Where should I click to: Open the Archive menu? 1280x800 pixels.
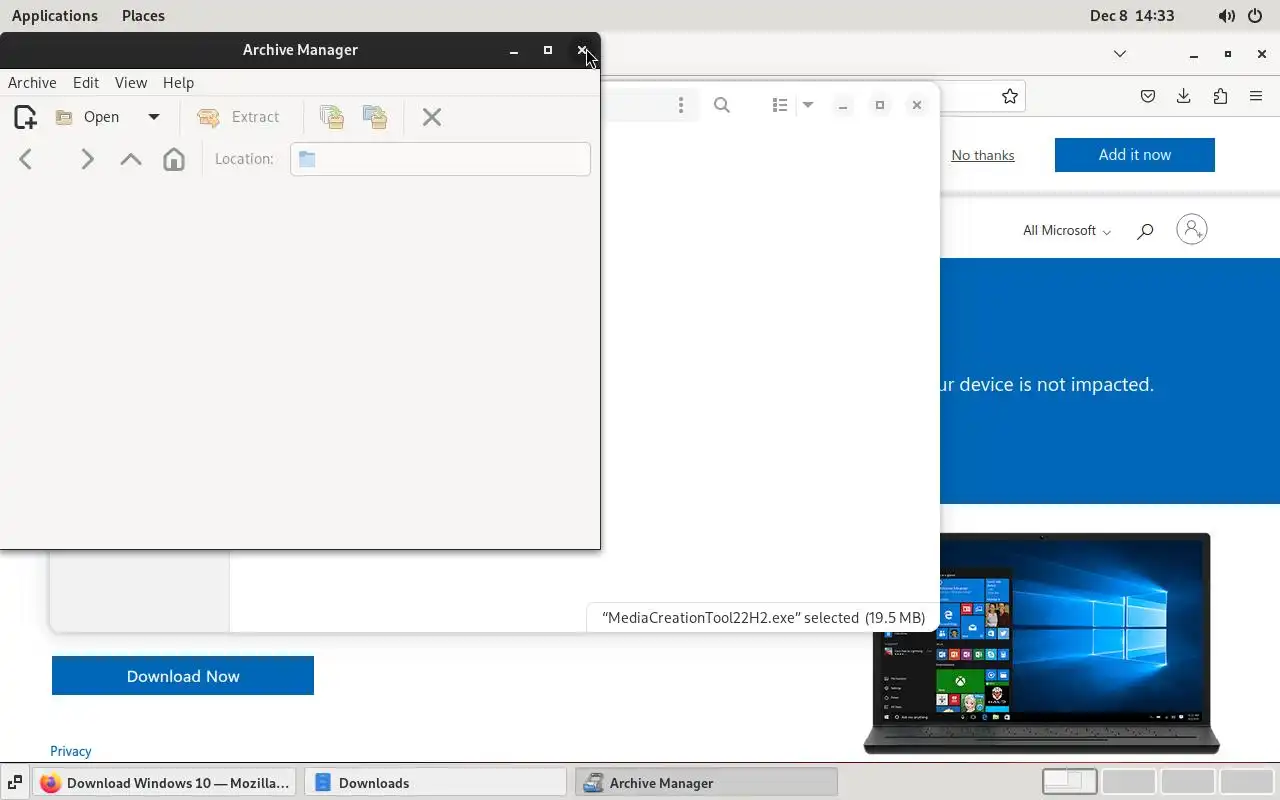(x=32, y=83)
